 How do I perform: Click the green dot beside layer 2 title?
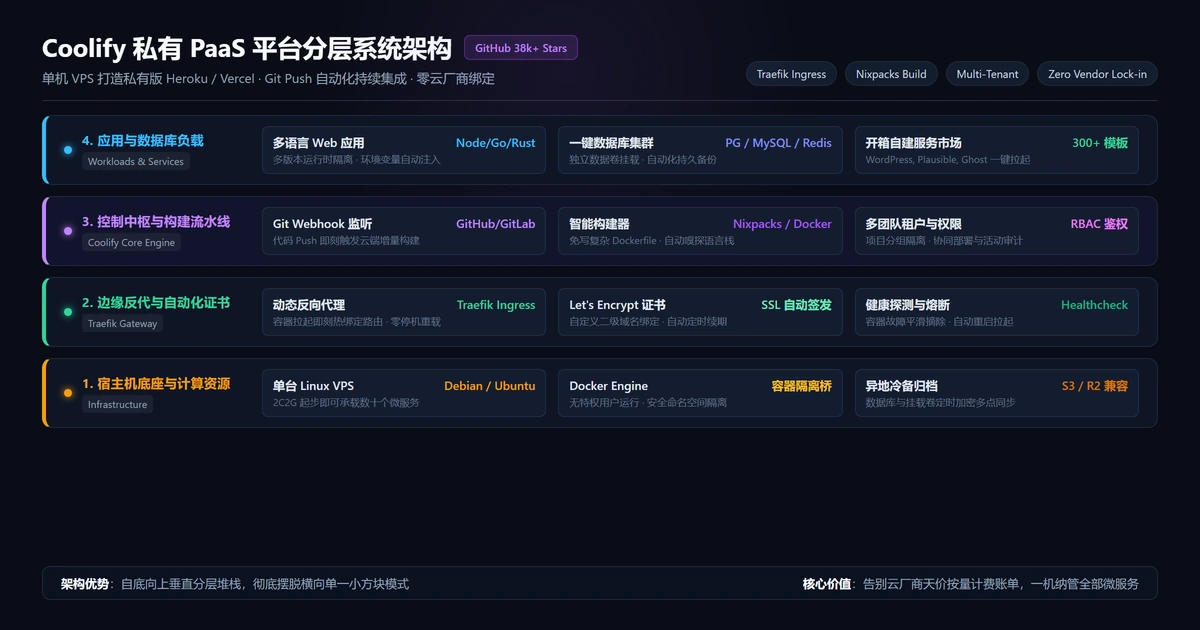pos(67,312)
